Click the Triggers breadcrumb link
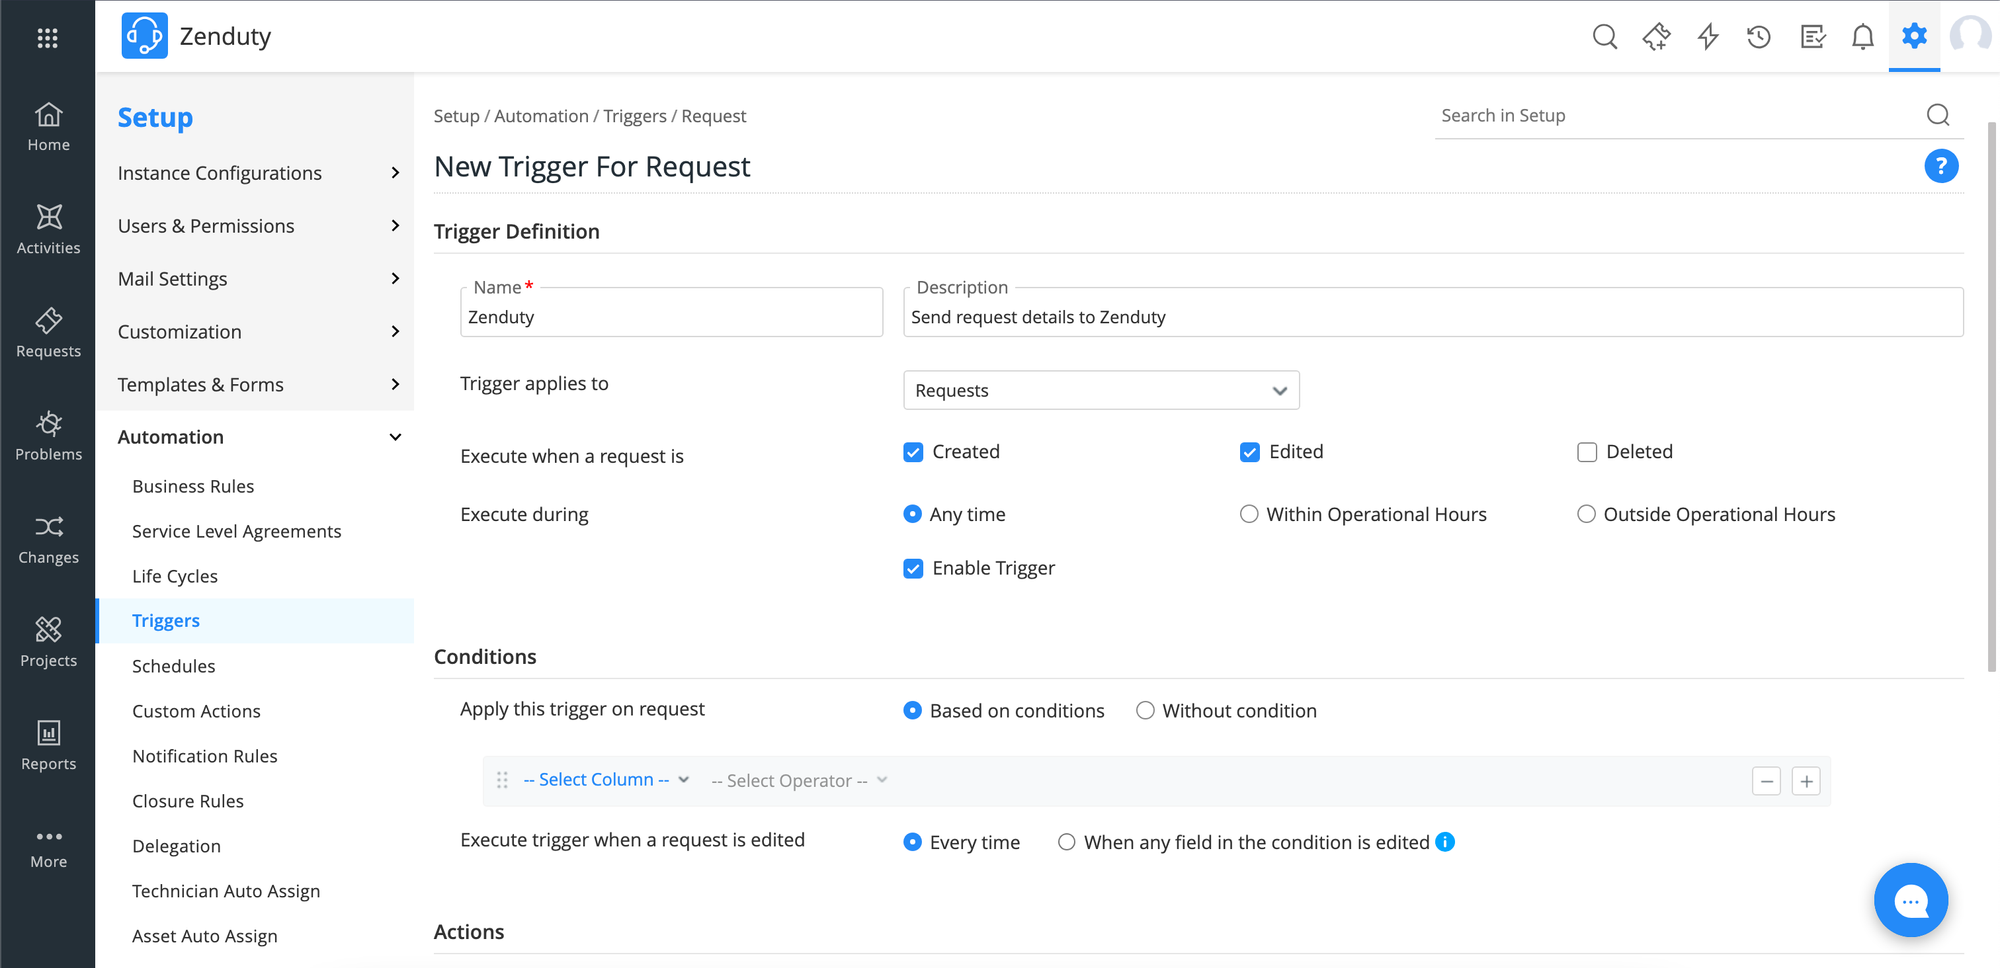The image size is (2000, 968). (x=635, y=116)
